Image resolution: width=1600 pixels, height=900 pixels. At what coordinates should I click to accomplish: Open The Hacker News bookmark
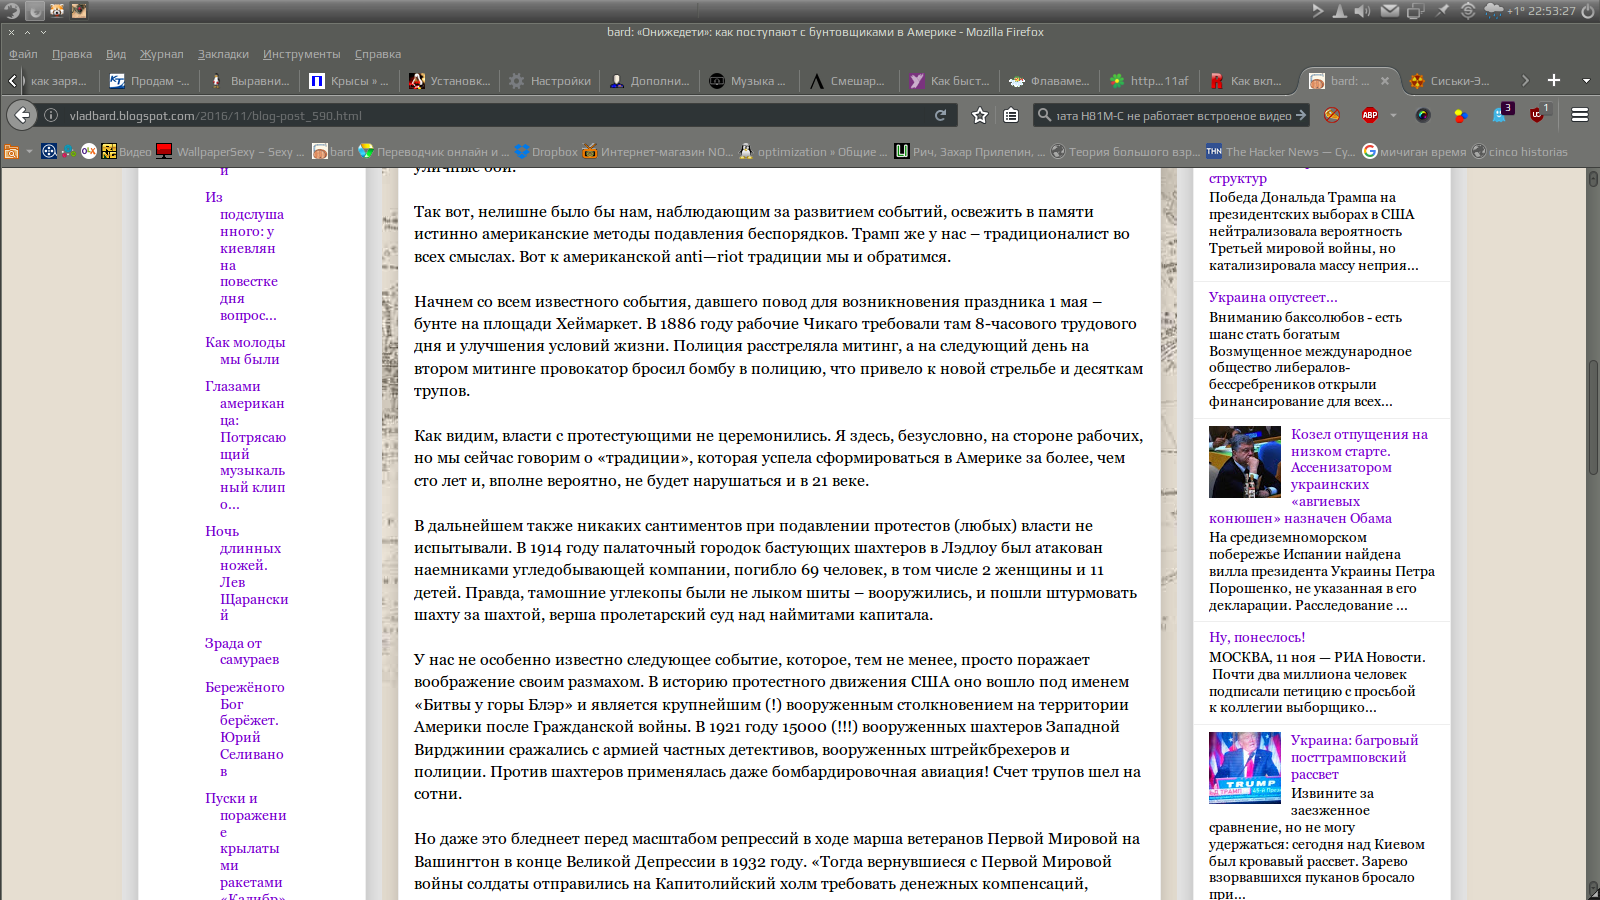click(1281, 152)
